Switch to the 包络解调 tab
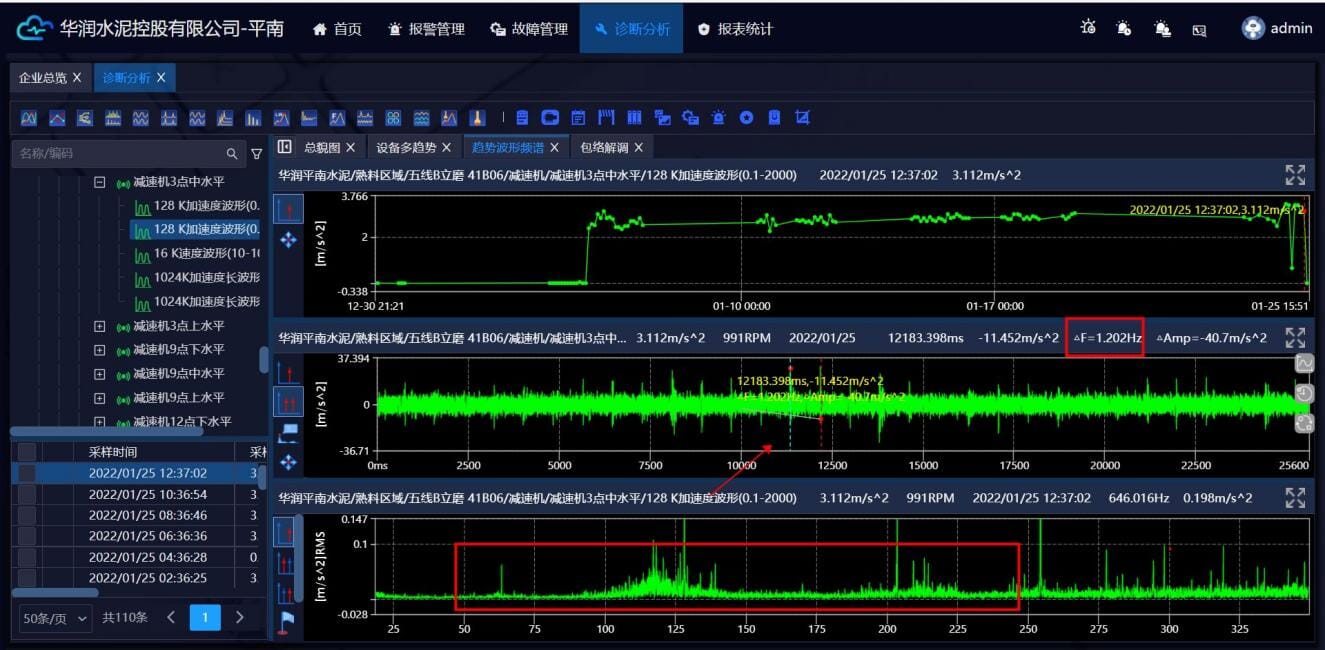This screenshot has height=650, width=1325. pos(604,147)
